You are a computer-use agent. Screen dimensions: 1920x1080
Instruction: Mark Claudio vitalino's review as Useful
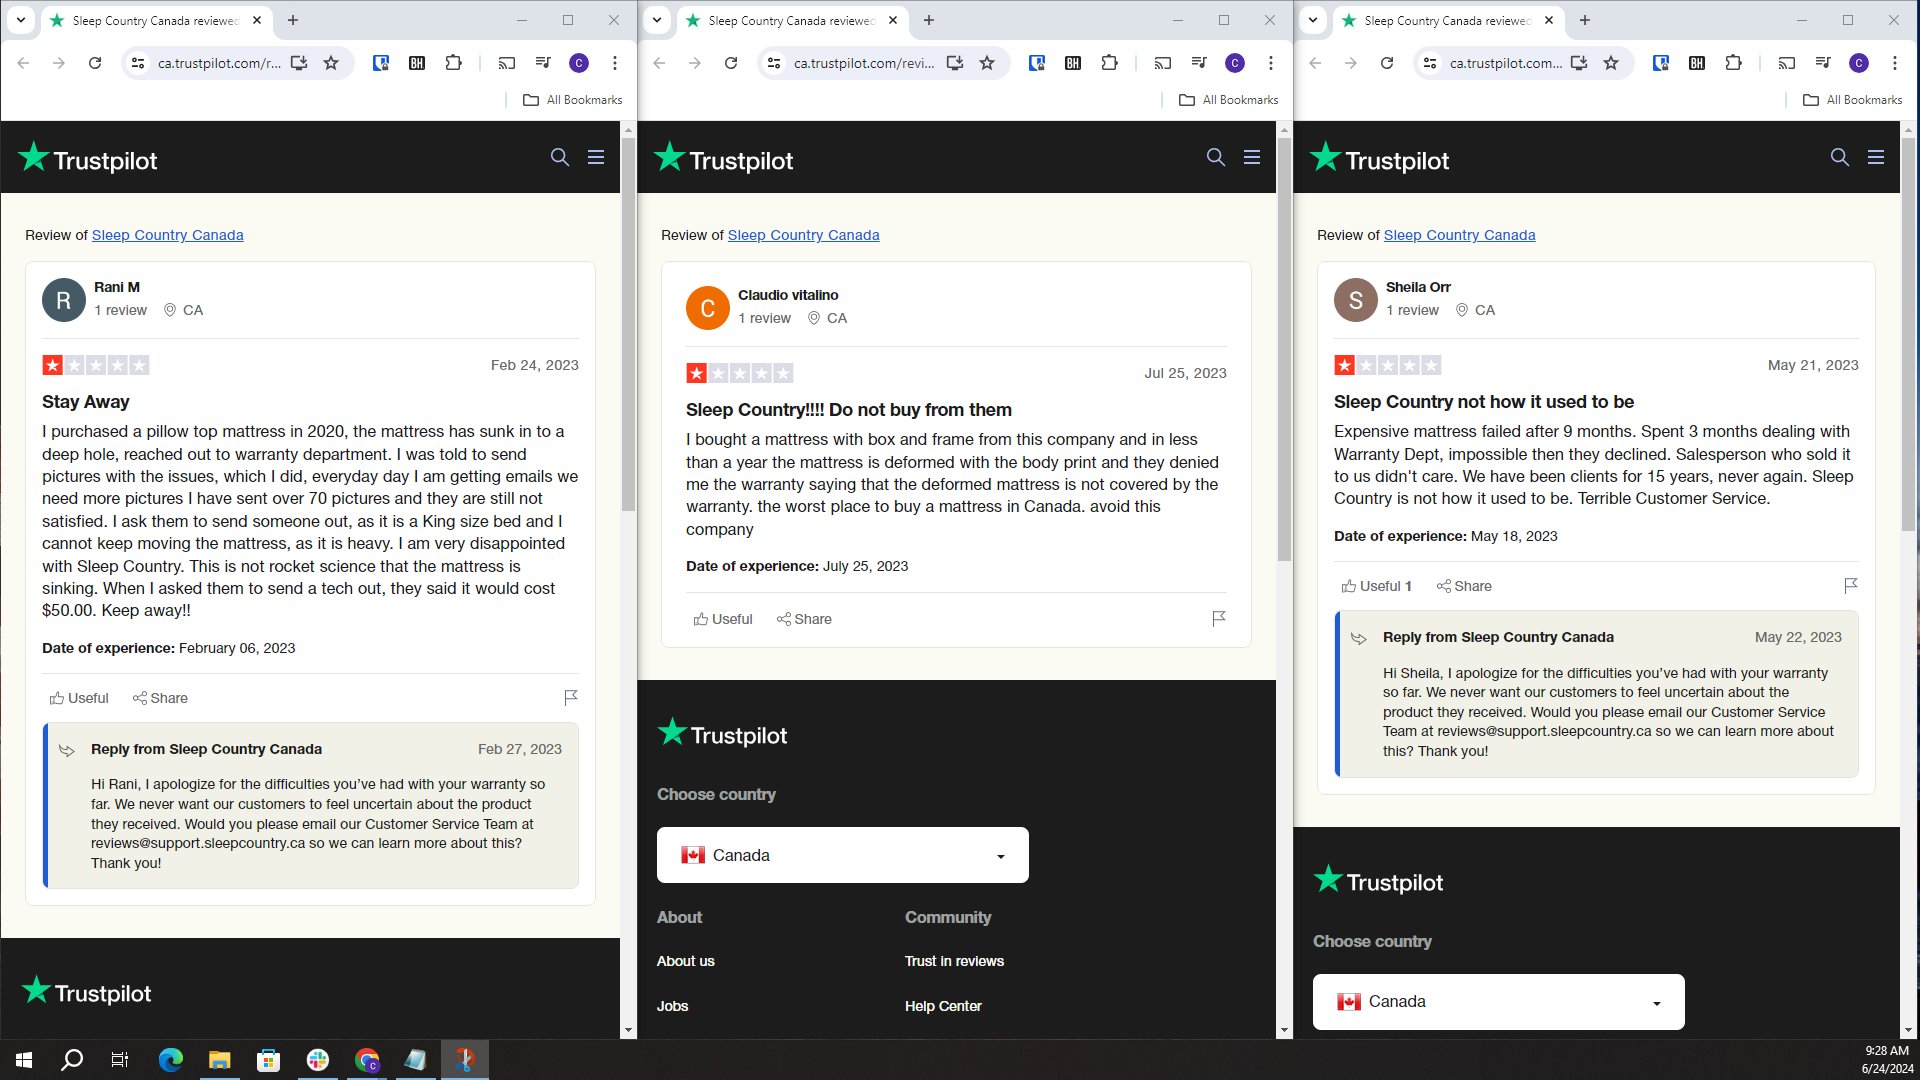coord(723,619)
